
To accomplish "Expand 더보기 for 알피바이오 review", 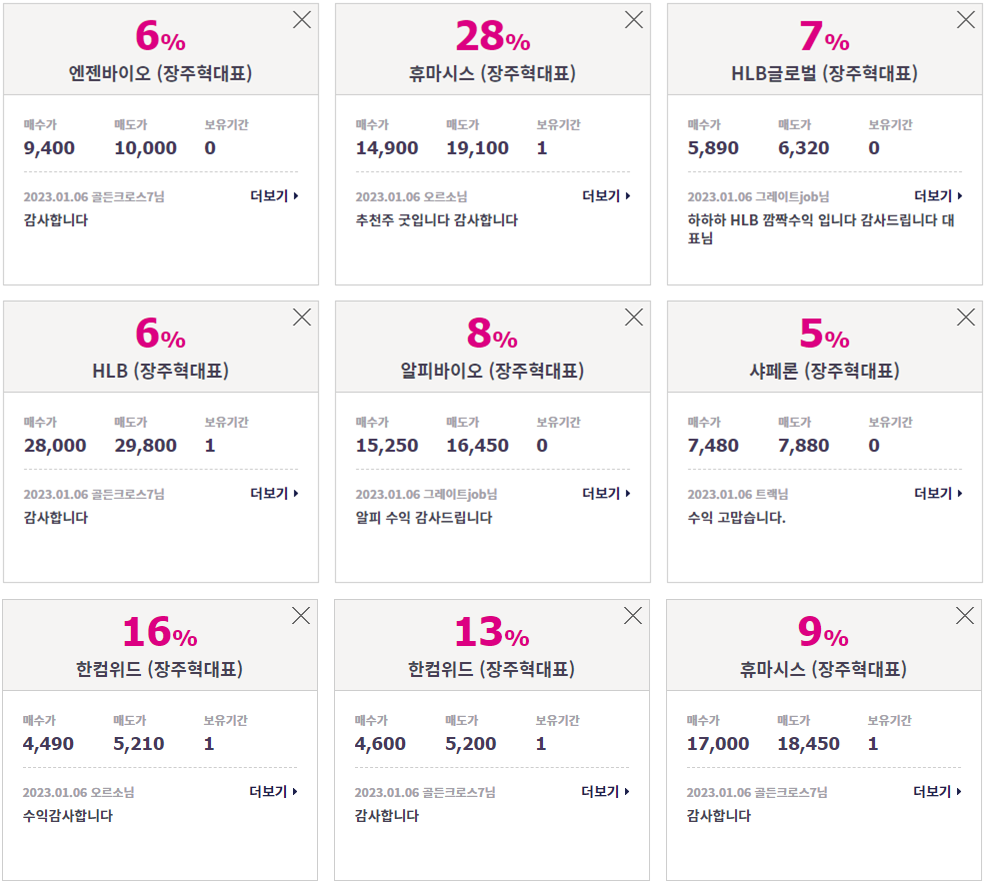I will (606, 493).
